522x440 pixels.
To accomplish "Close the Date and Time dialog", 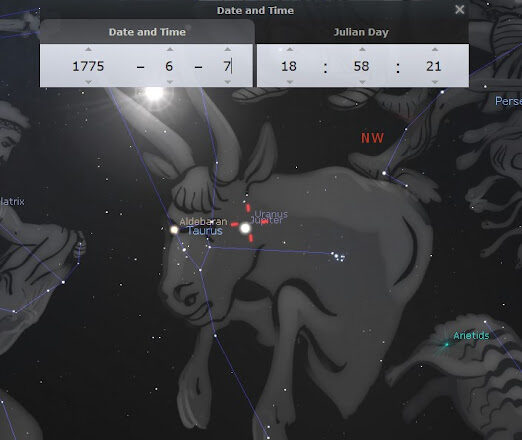I will click(x=460, y=10).
